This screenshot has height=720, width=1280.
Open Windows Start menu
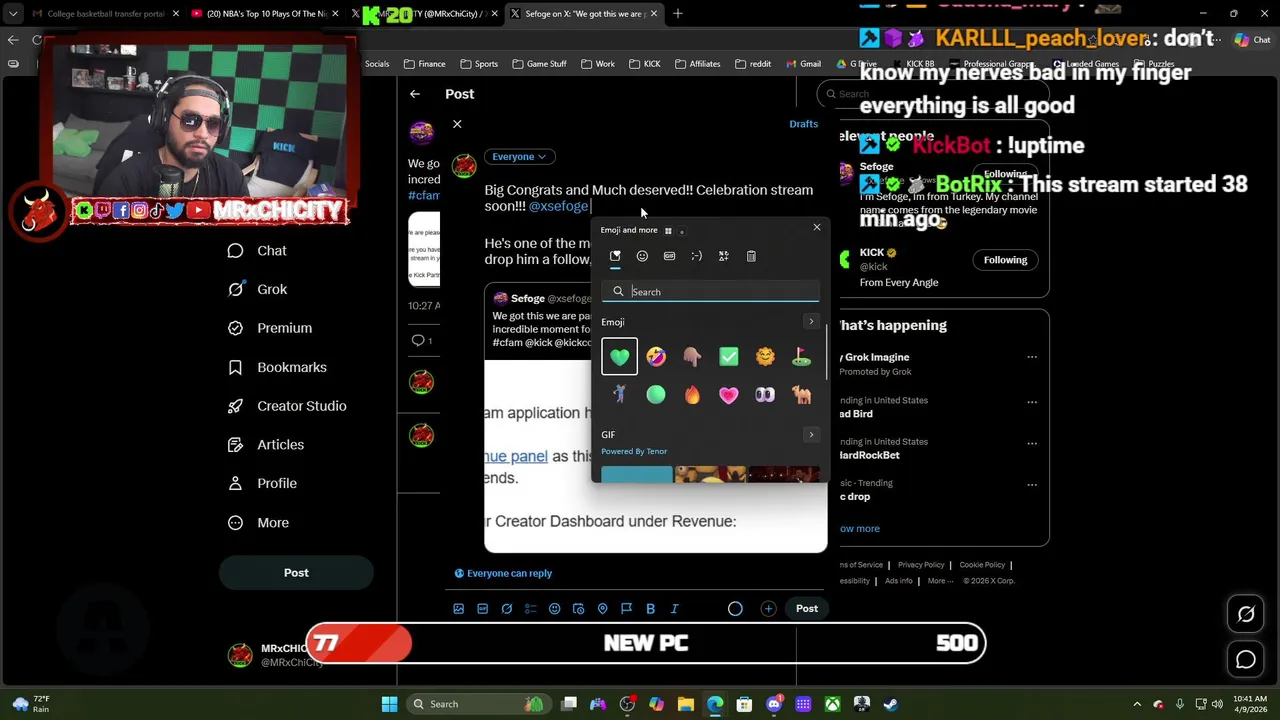click(x=389, y=704)
